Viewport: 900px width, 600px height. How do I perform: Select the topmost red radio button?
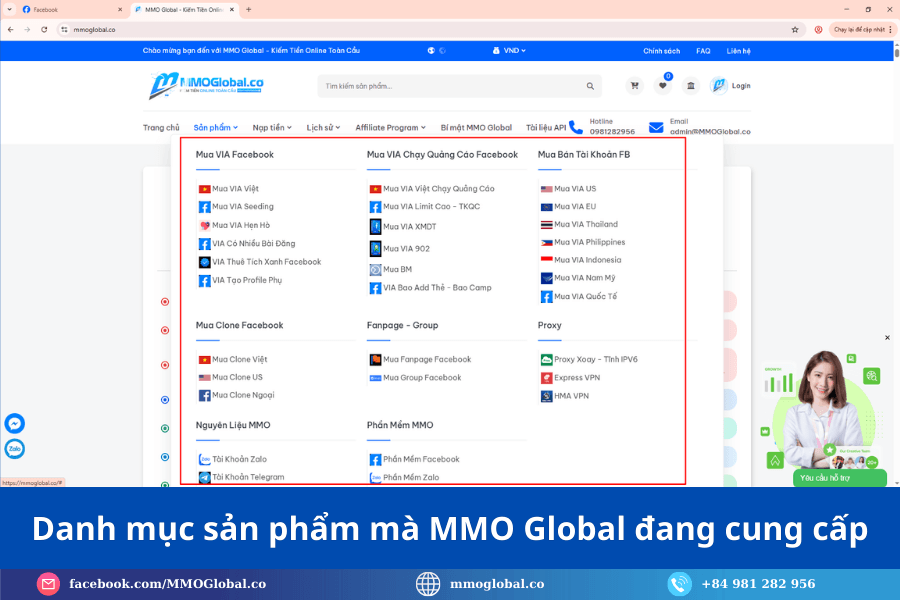[x=165, y=302]
